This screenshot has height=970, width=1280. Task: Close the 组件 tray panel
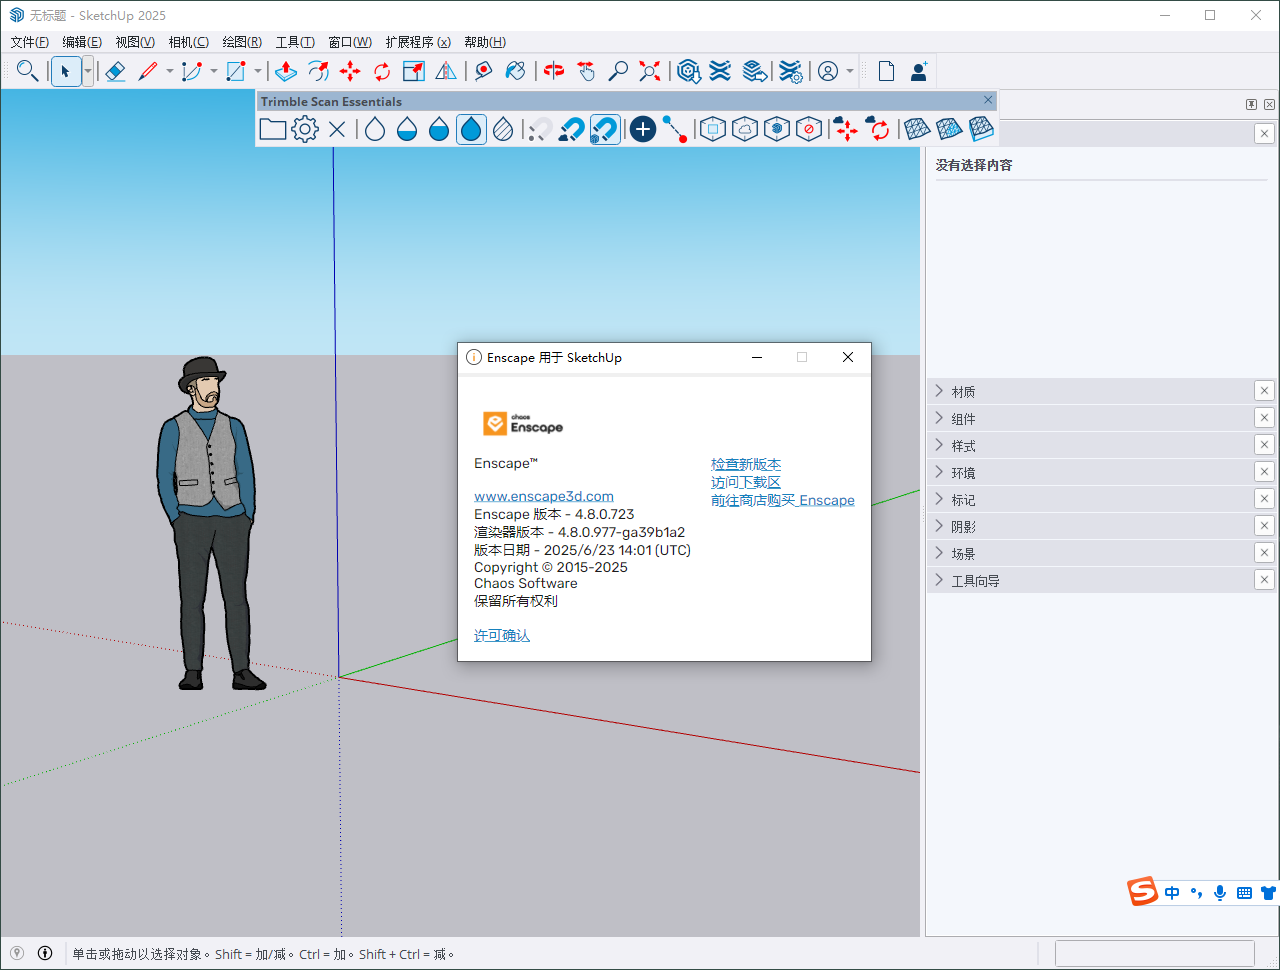click(x=1264, y=418)
